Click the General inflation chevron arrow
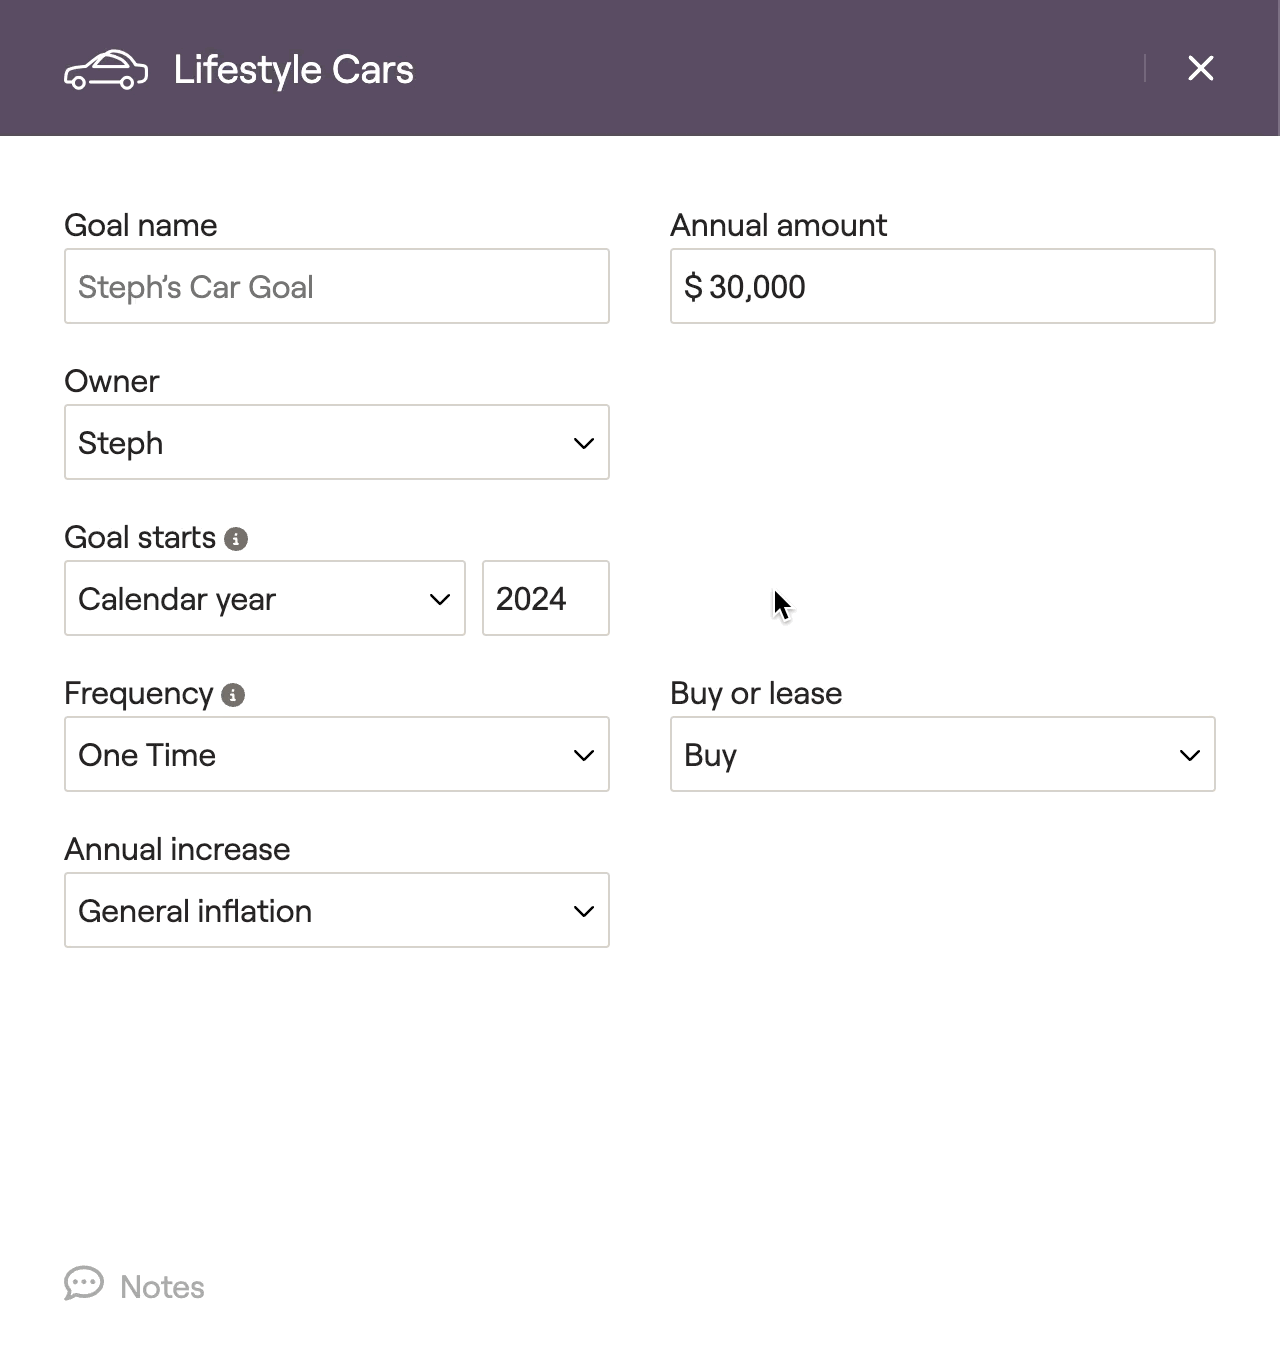1280x1352 pixels. pyautogui.click(x=584, y=911)
